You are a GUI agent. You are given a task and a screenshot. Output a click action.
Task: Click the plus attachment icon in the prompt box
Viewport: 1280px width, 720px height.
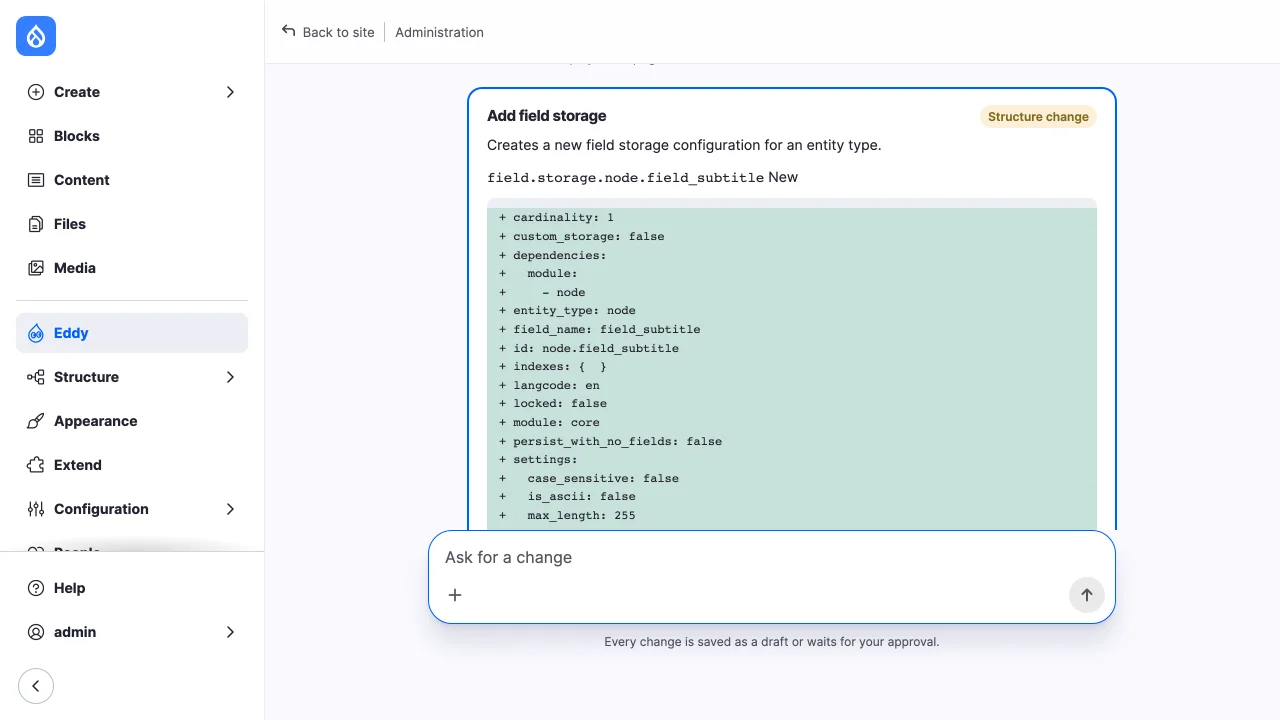pyautogui.click(x=455, y=595)
